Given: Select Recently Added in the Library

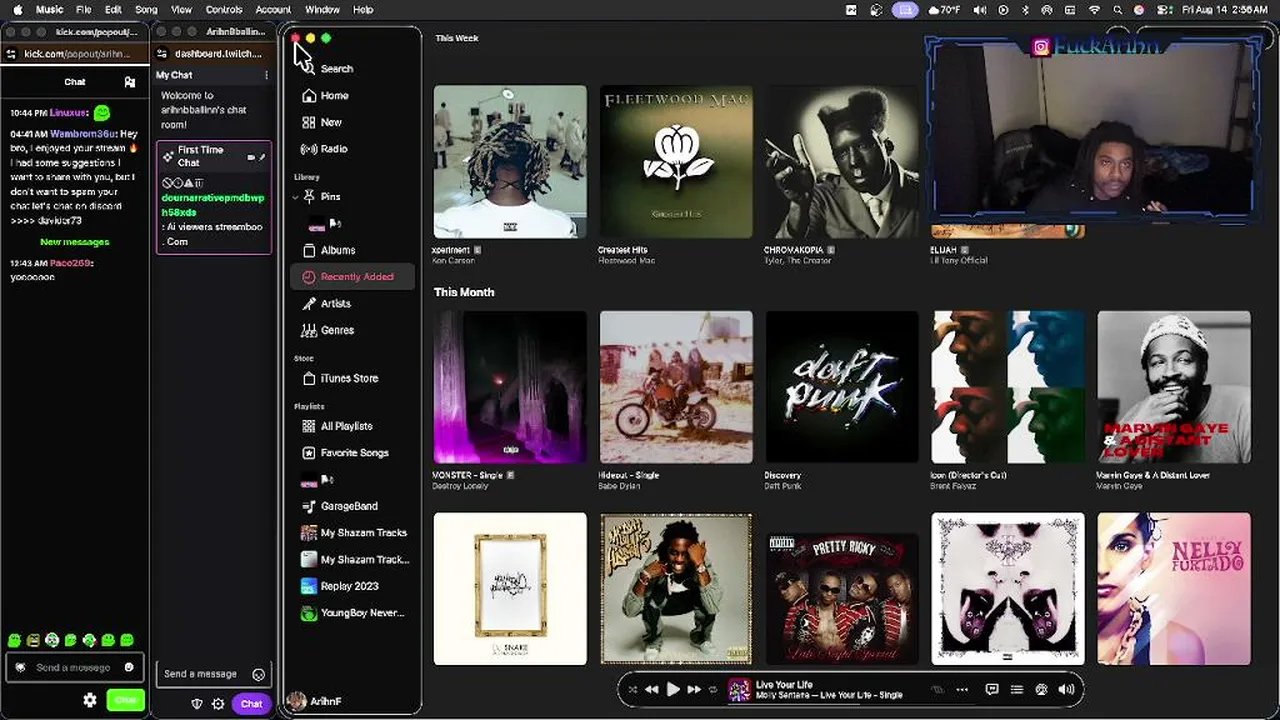Looking at the screenshot, I should tap(353, 277).
